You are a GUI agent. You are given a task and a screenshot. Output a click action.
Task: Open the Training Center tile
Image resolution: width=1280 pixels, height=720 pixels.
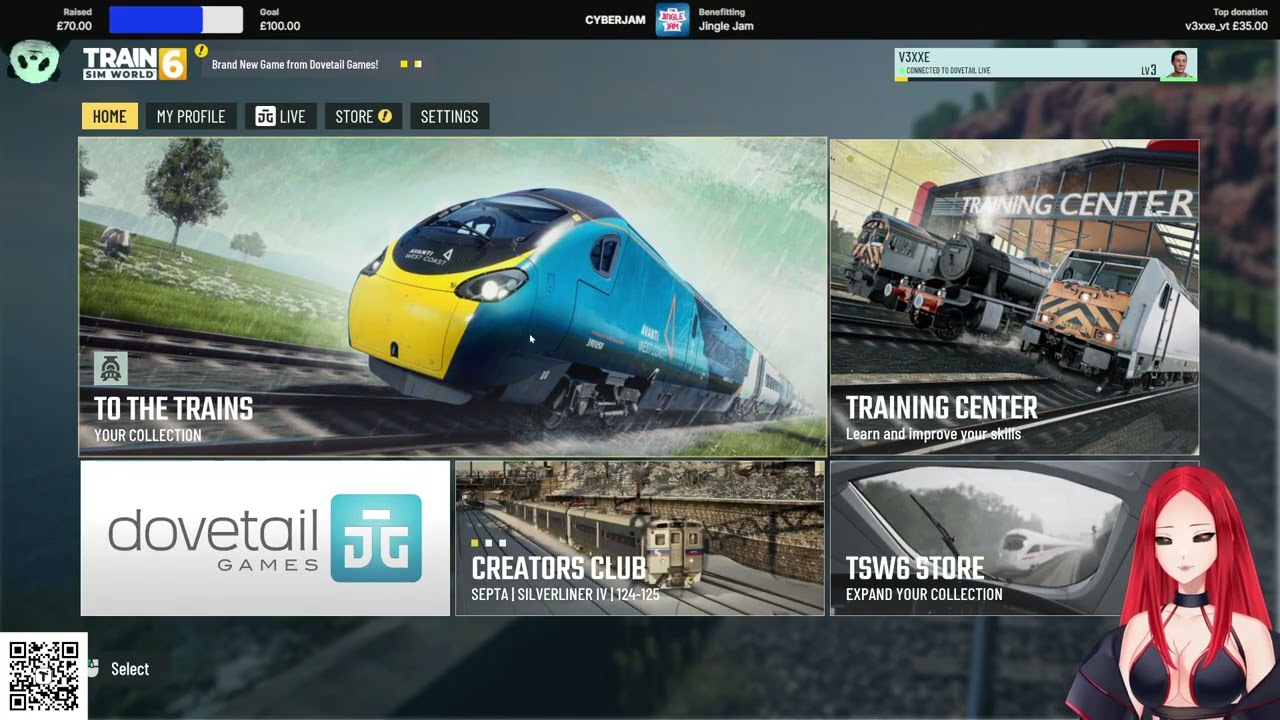pos(1014,297)
